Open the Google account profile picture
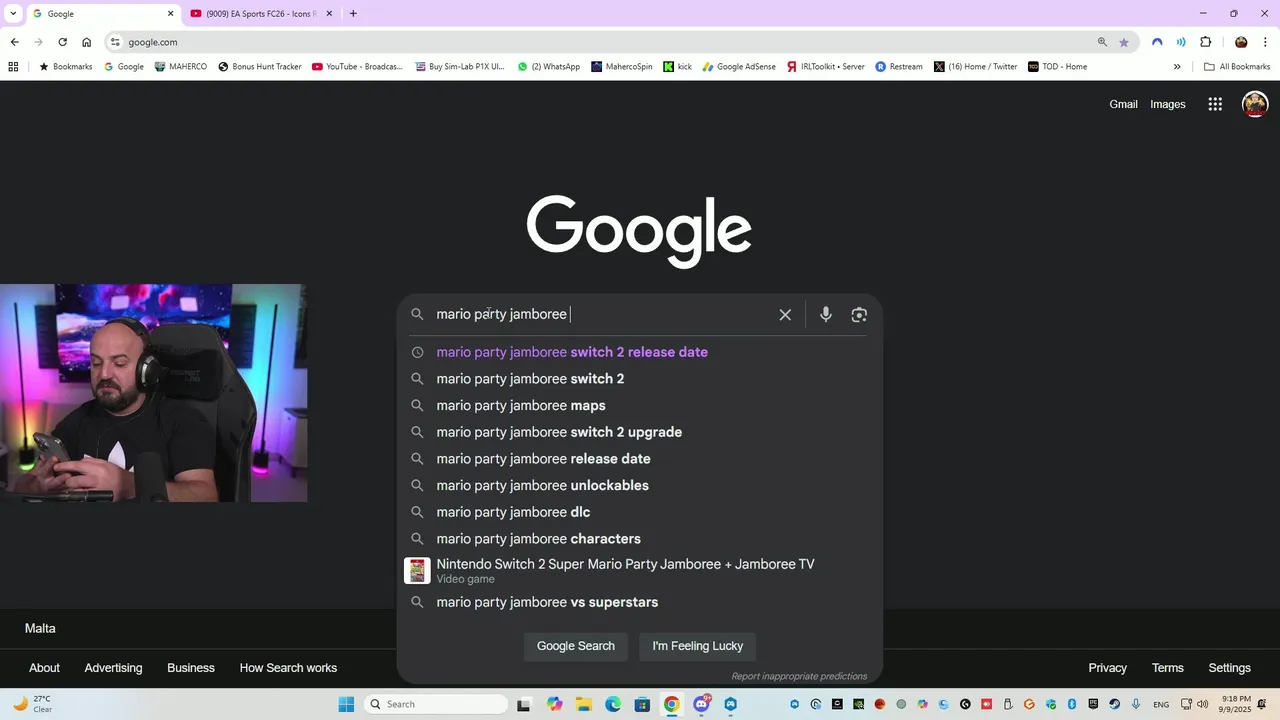 coord(1255,104)
